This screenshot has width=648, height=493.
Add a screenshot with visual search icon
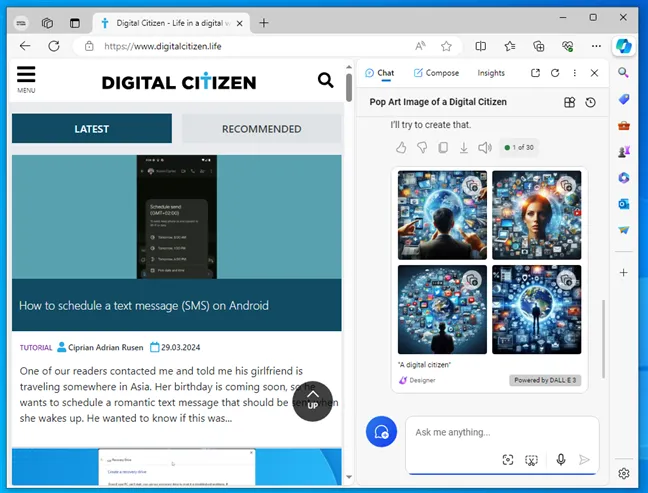507,460
